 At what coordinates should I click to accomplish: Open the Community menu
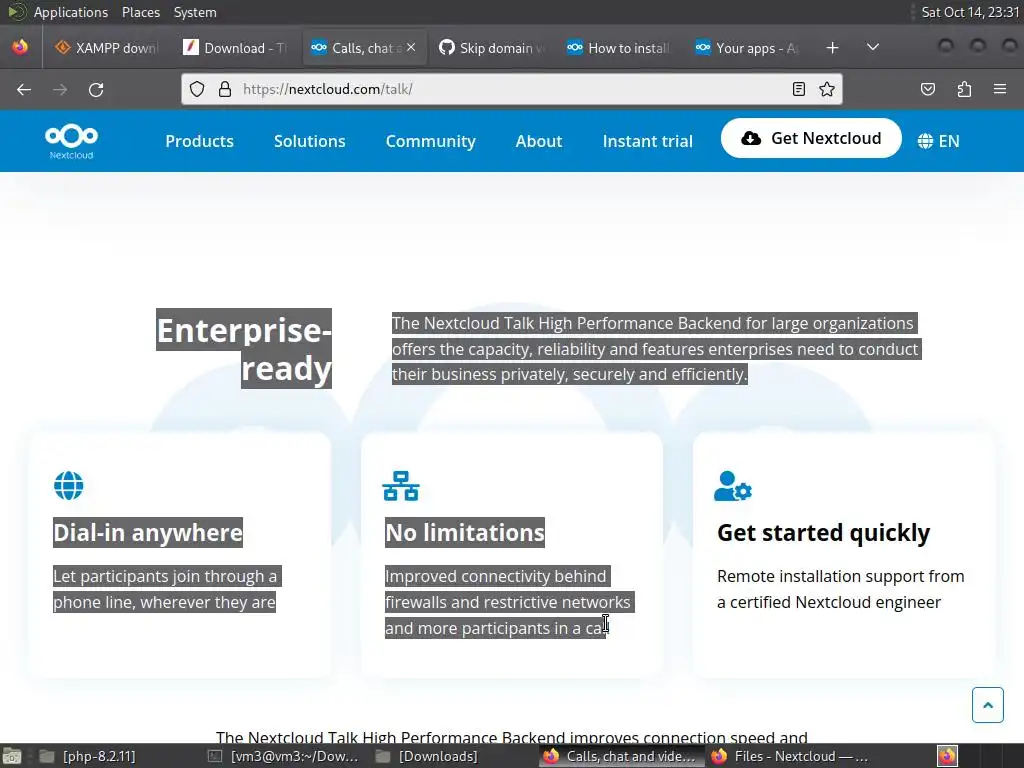point(430,141)
